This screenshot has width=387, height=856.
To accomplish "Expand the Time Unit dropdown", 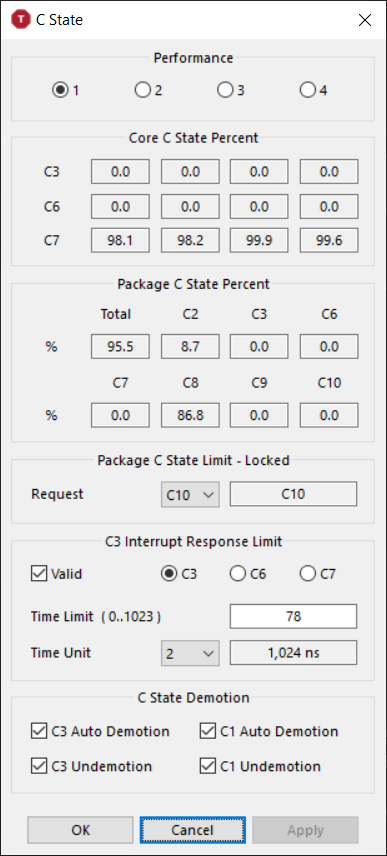I will coord(190,653).
